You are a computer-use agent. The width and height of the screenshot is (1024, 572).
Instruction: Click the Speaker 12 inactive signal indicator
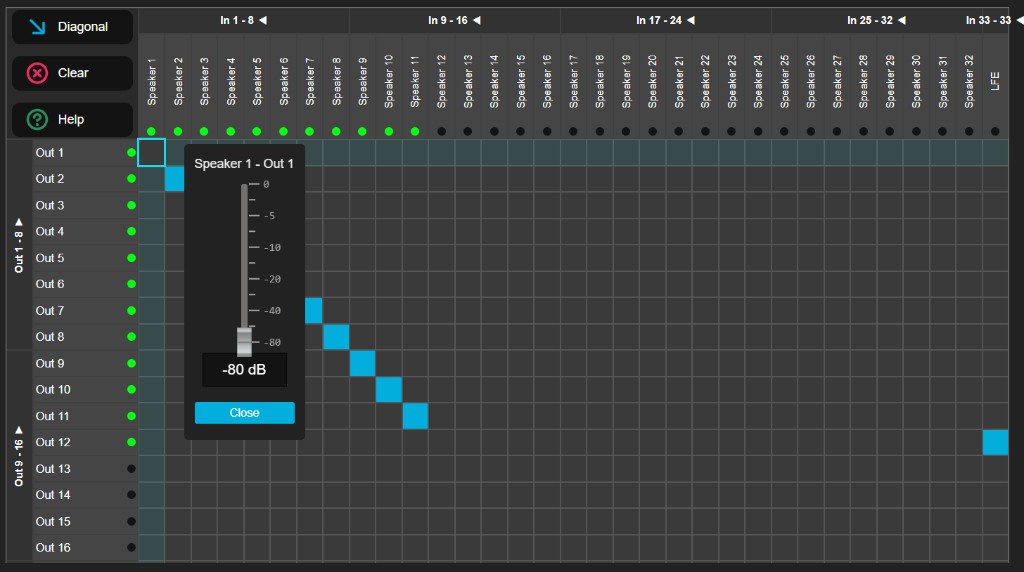pyautogui.click(x=441, y=131)
